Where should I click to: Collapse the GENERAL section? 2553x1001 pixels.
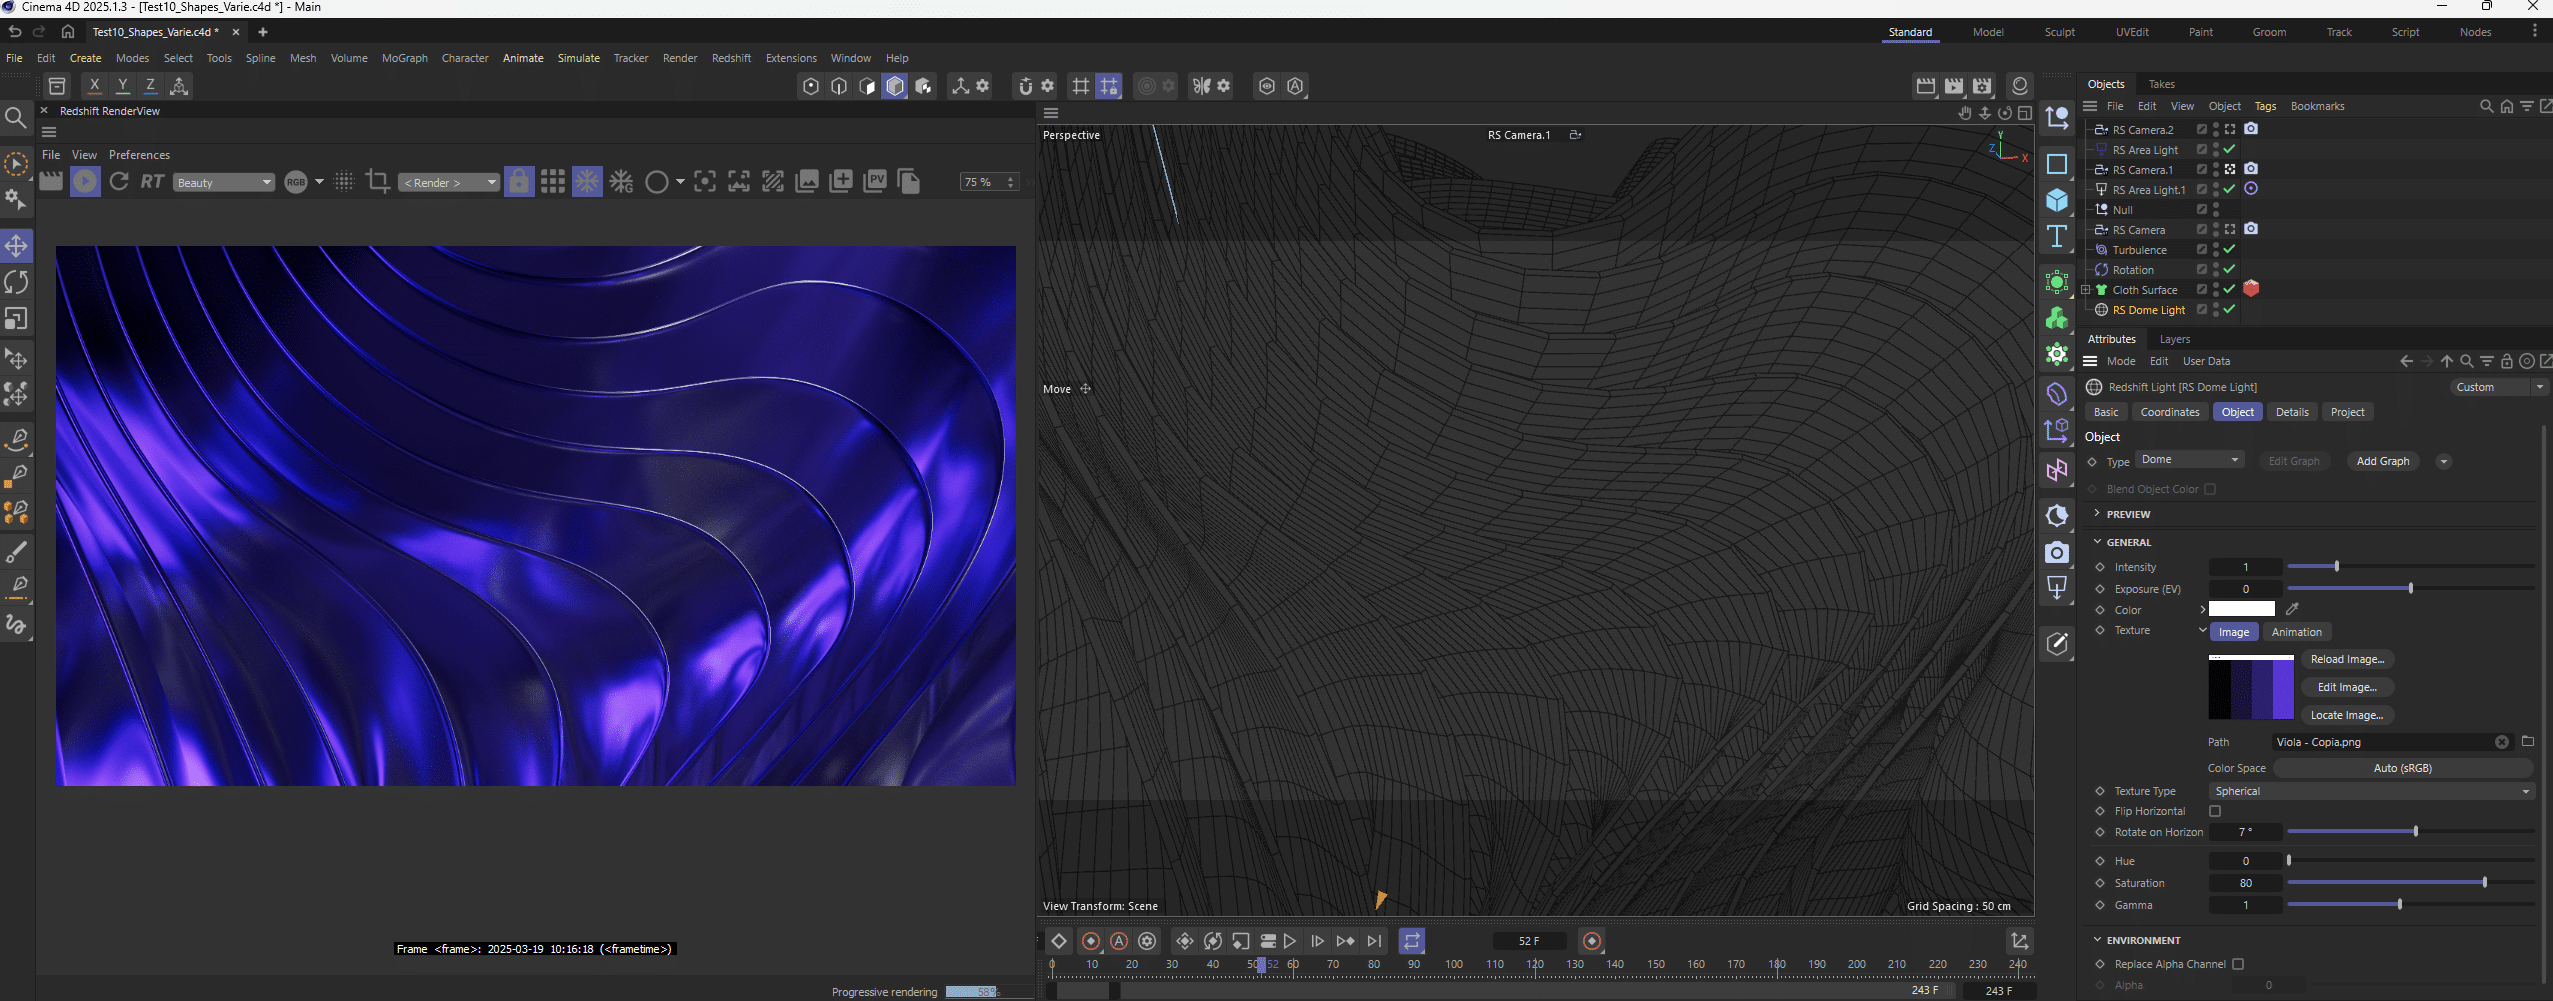point(2098,542)
